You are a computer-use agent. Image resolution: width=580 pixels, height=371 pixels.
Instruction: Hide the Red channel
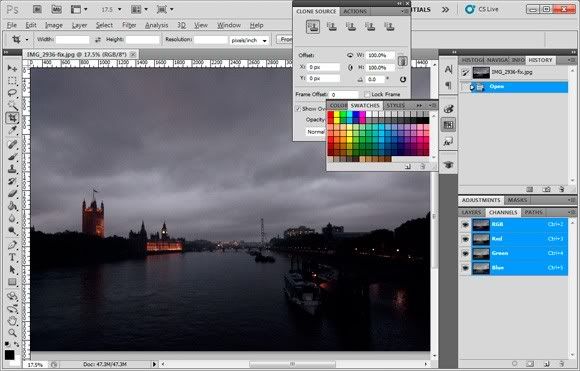click(x=465, y=239)
